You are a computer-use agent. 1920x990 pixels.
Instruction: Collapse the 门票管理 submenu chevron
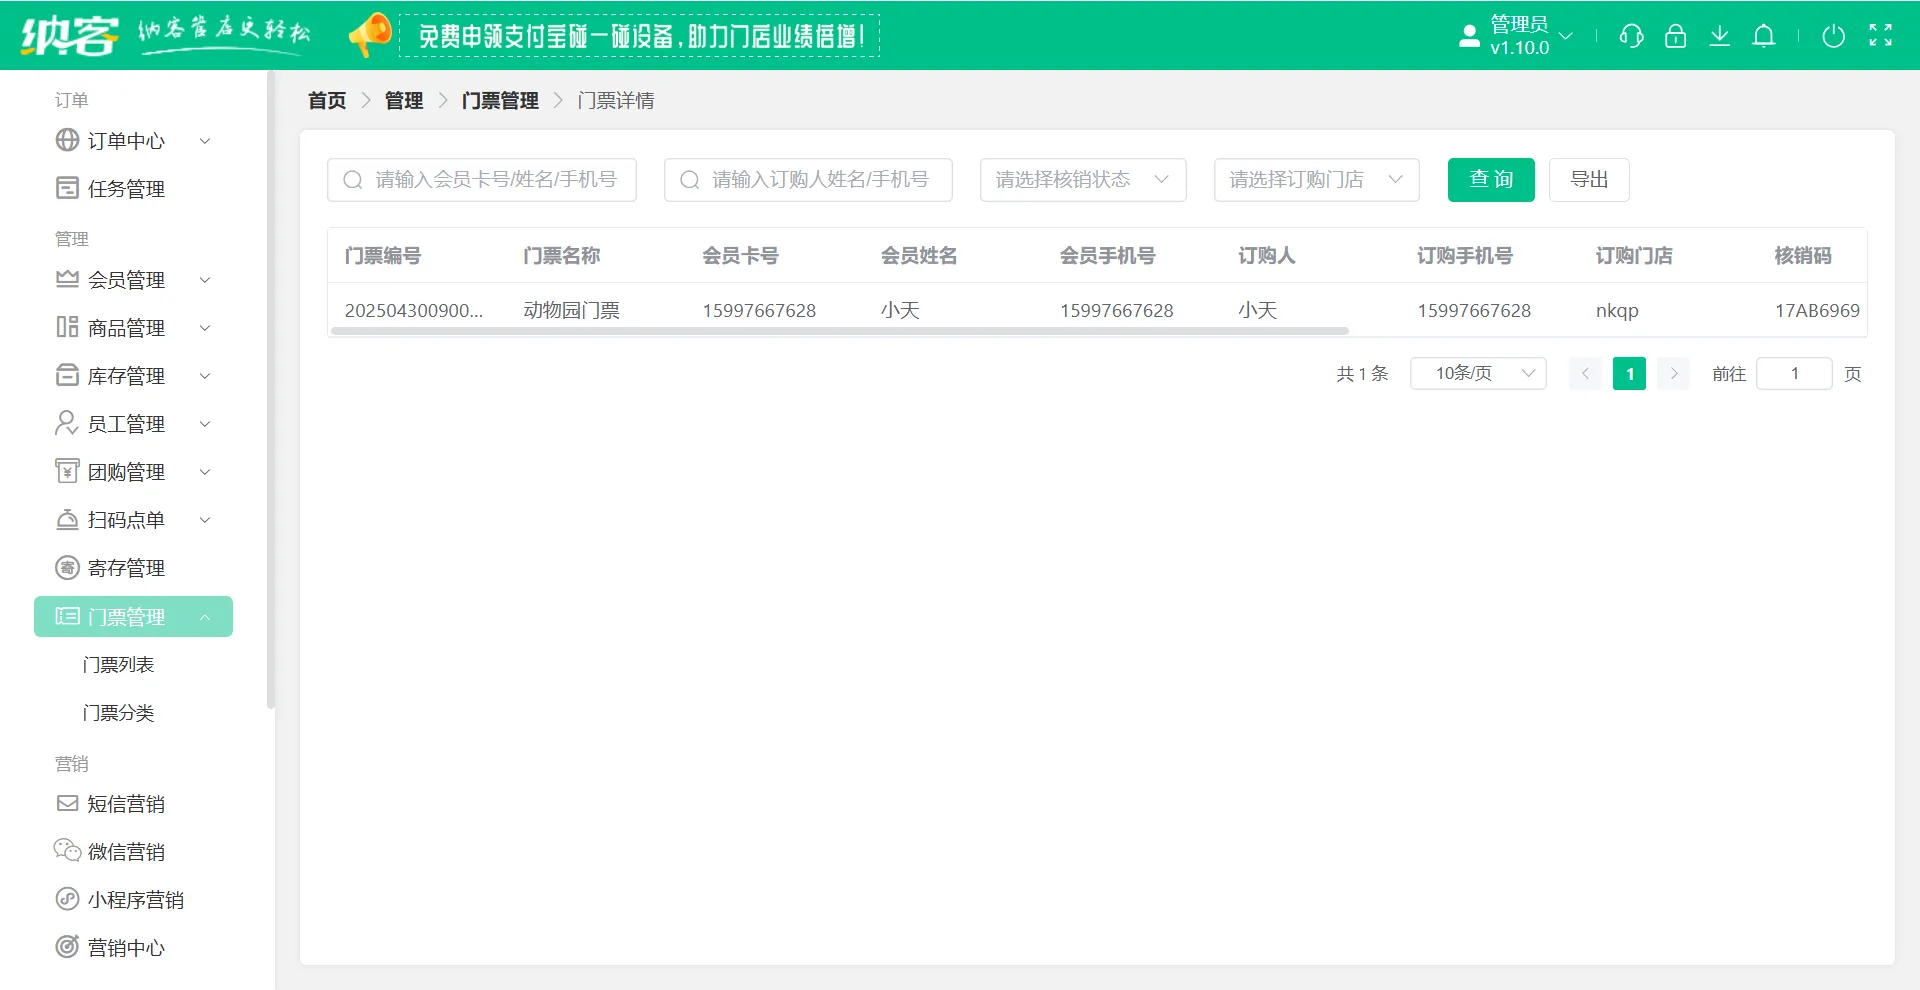[x=205, y=617]
